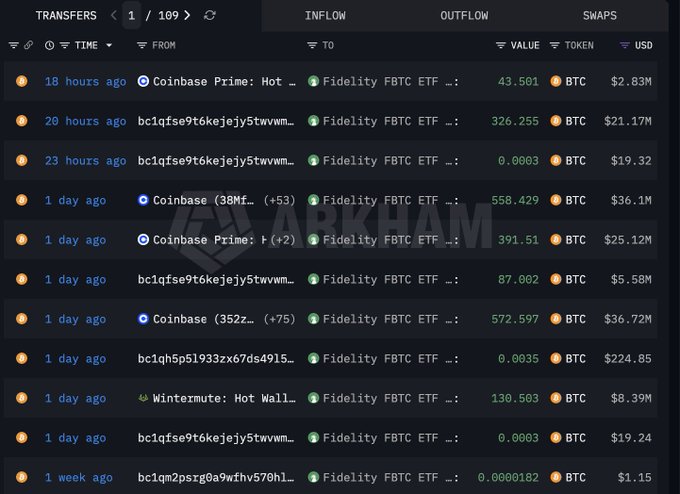Expand the (+2) additional senders
Image resolution: width=680 pixels, height=494 pixels.
pyautogui.click(x=283, y=240)
